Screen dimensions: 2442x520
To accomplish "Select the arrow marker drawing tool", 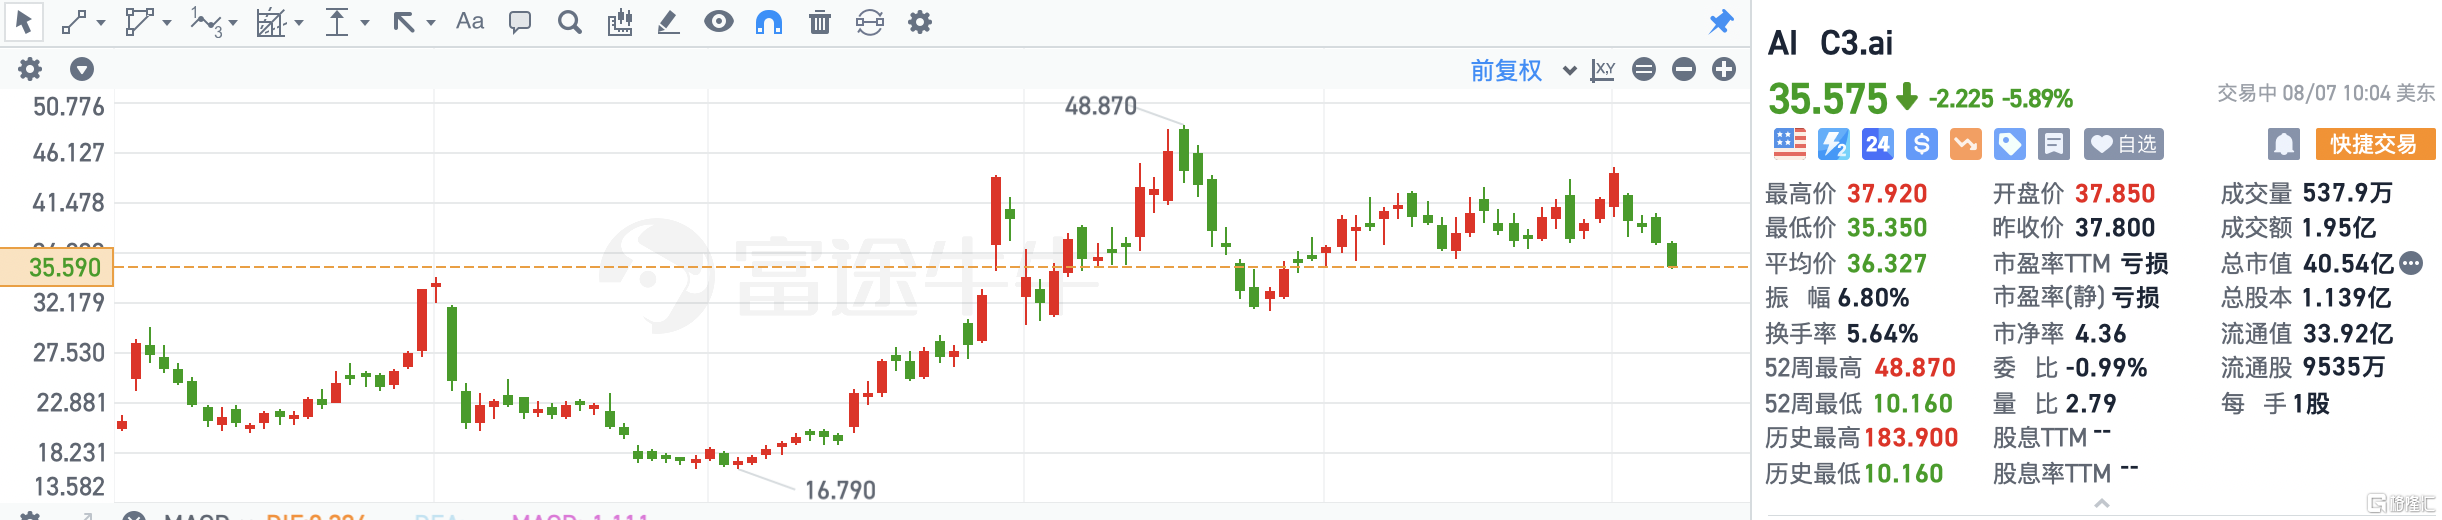I will (404, 22).
